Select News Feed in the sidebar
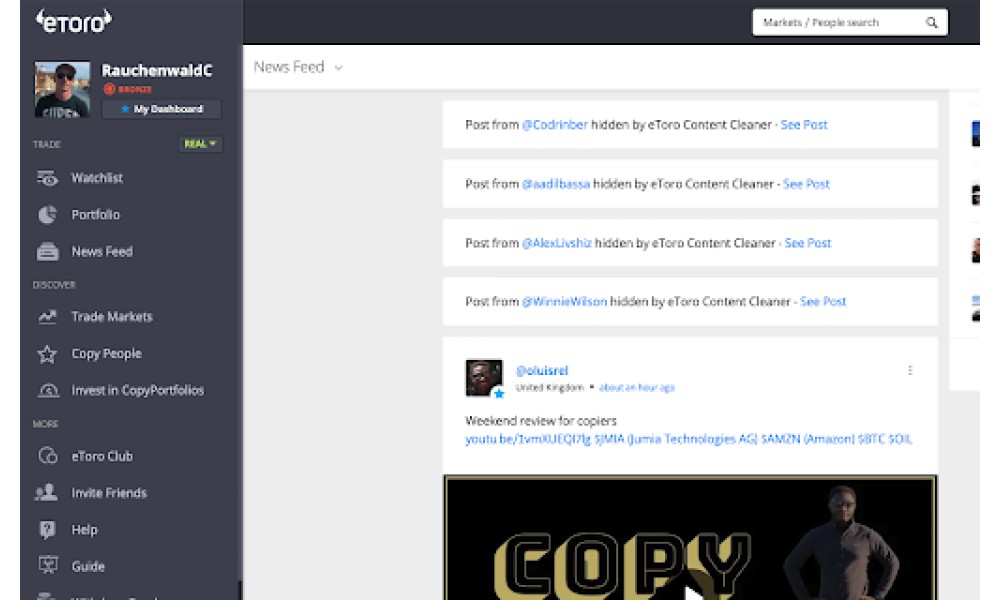 pyautogui.click(x=102, y=252)
